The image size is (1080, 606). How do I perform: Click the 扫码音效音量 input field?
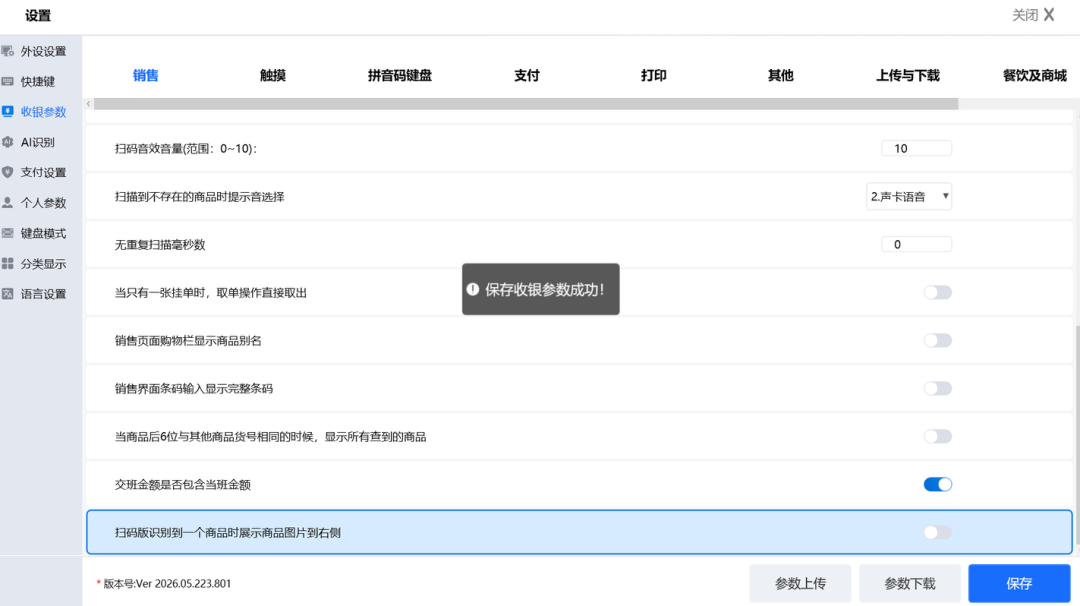coord(916,148)
